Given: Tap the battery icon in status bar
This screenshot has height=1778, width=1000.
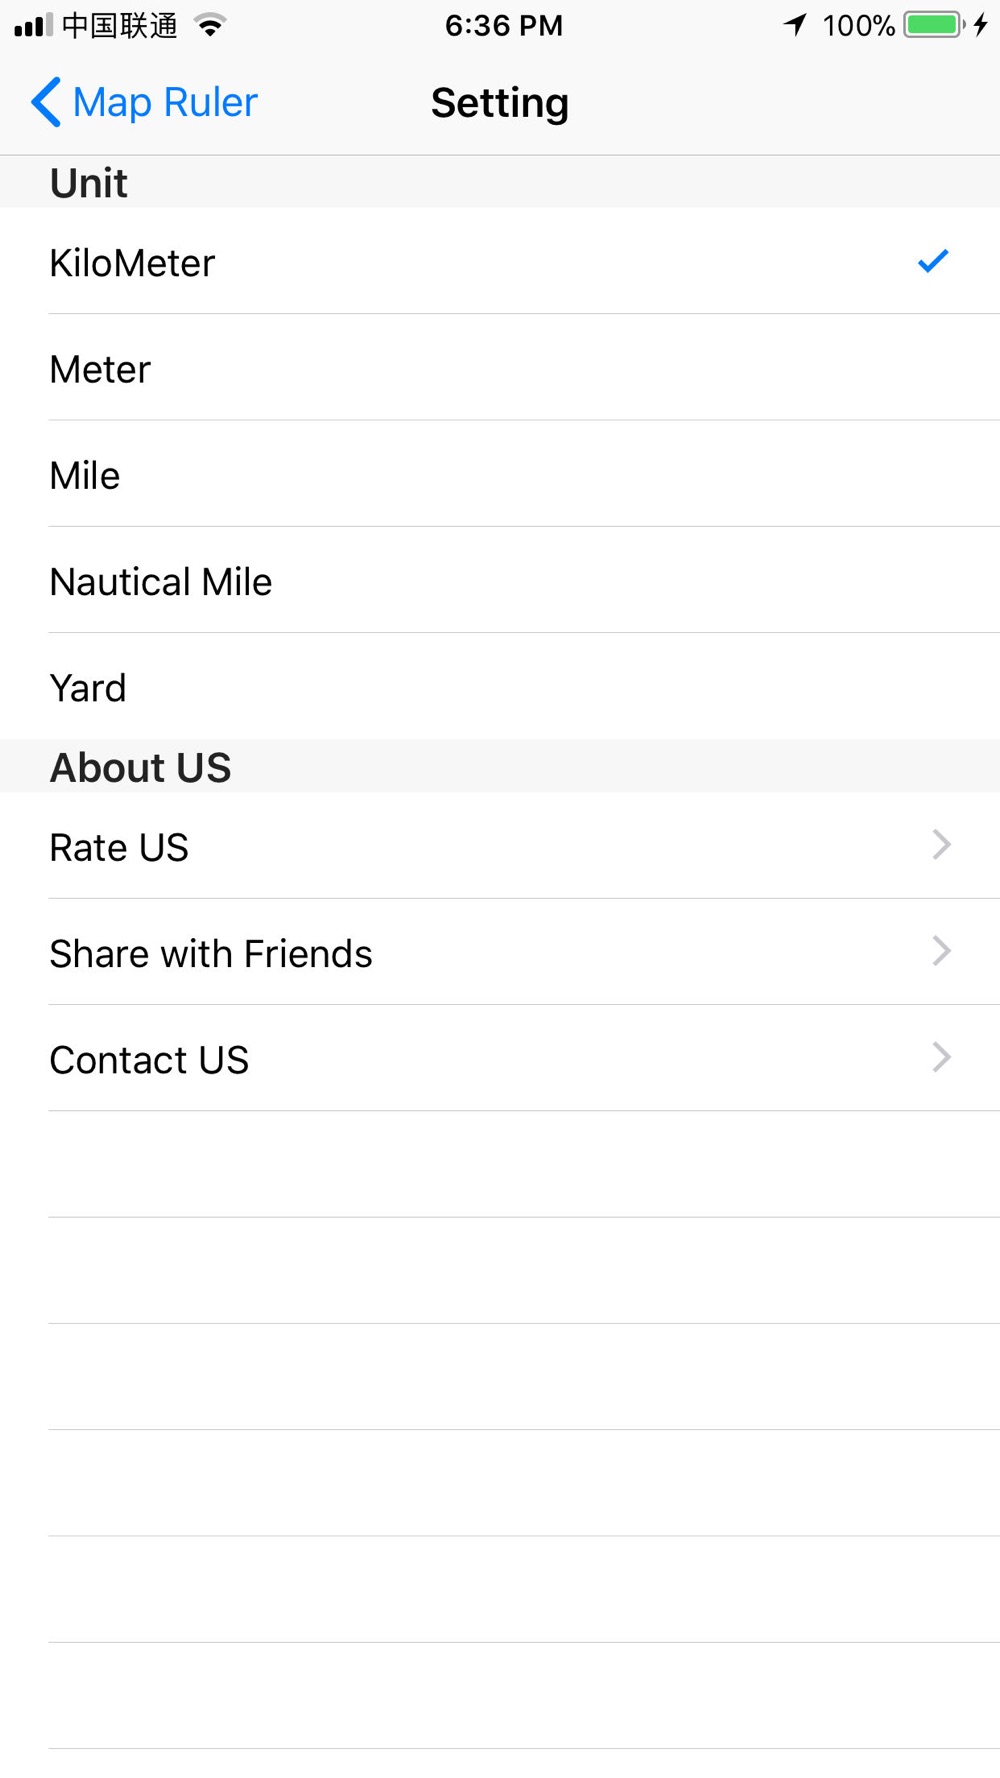Looking at the screenshot, I should click(934, 25).
